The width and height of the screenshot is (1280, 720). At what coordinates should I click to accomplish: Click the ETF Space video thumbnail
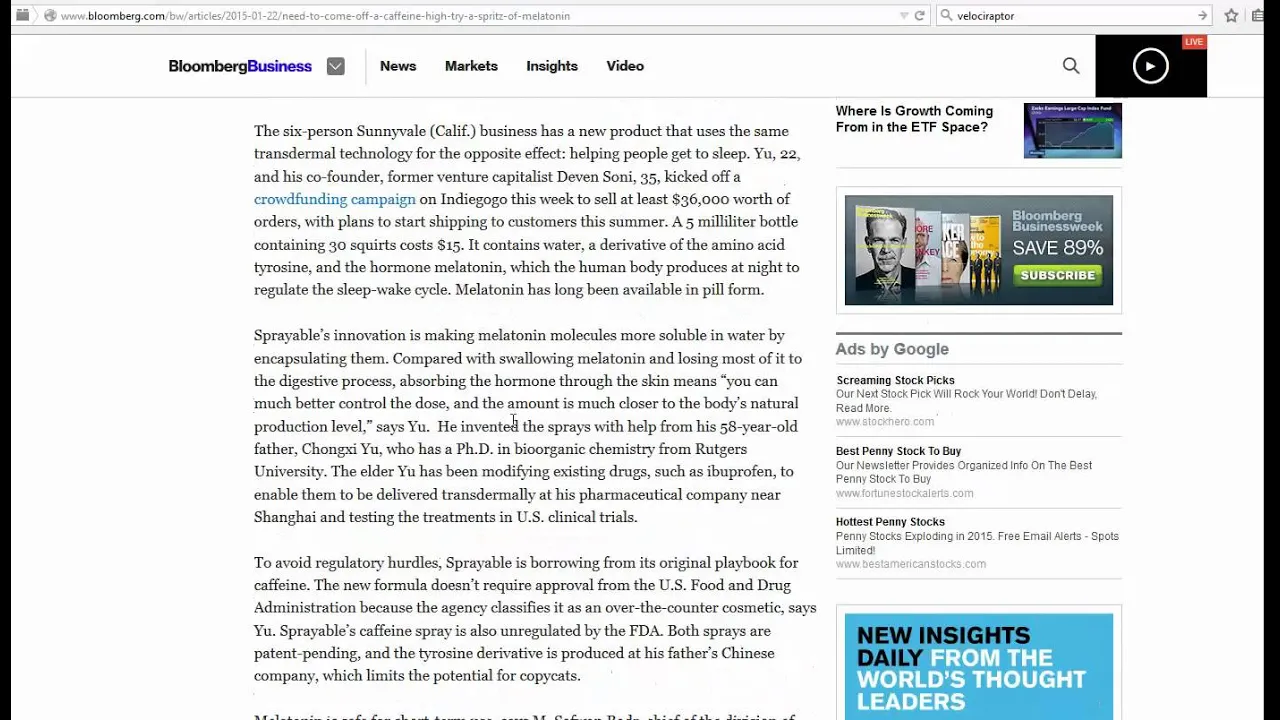[x=1072, y=130]
